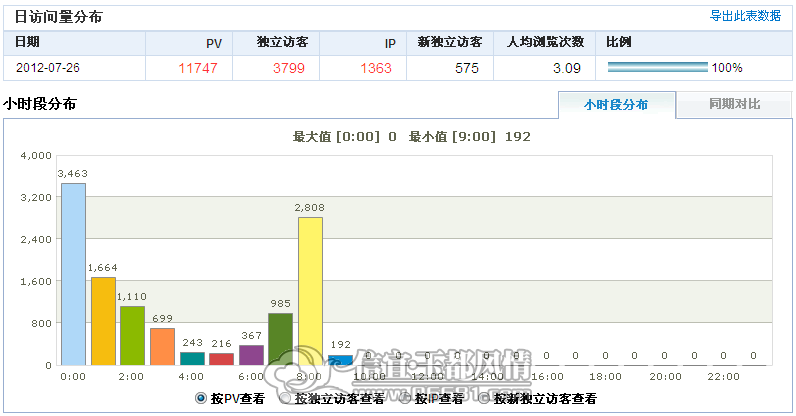Viewport: 796px width, 416px height.
Task: Click the 2,808 bar value label
Action: tap(309, 207)
